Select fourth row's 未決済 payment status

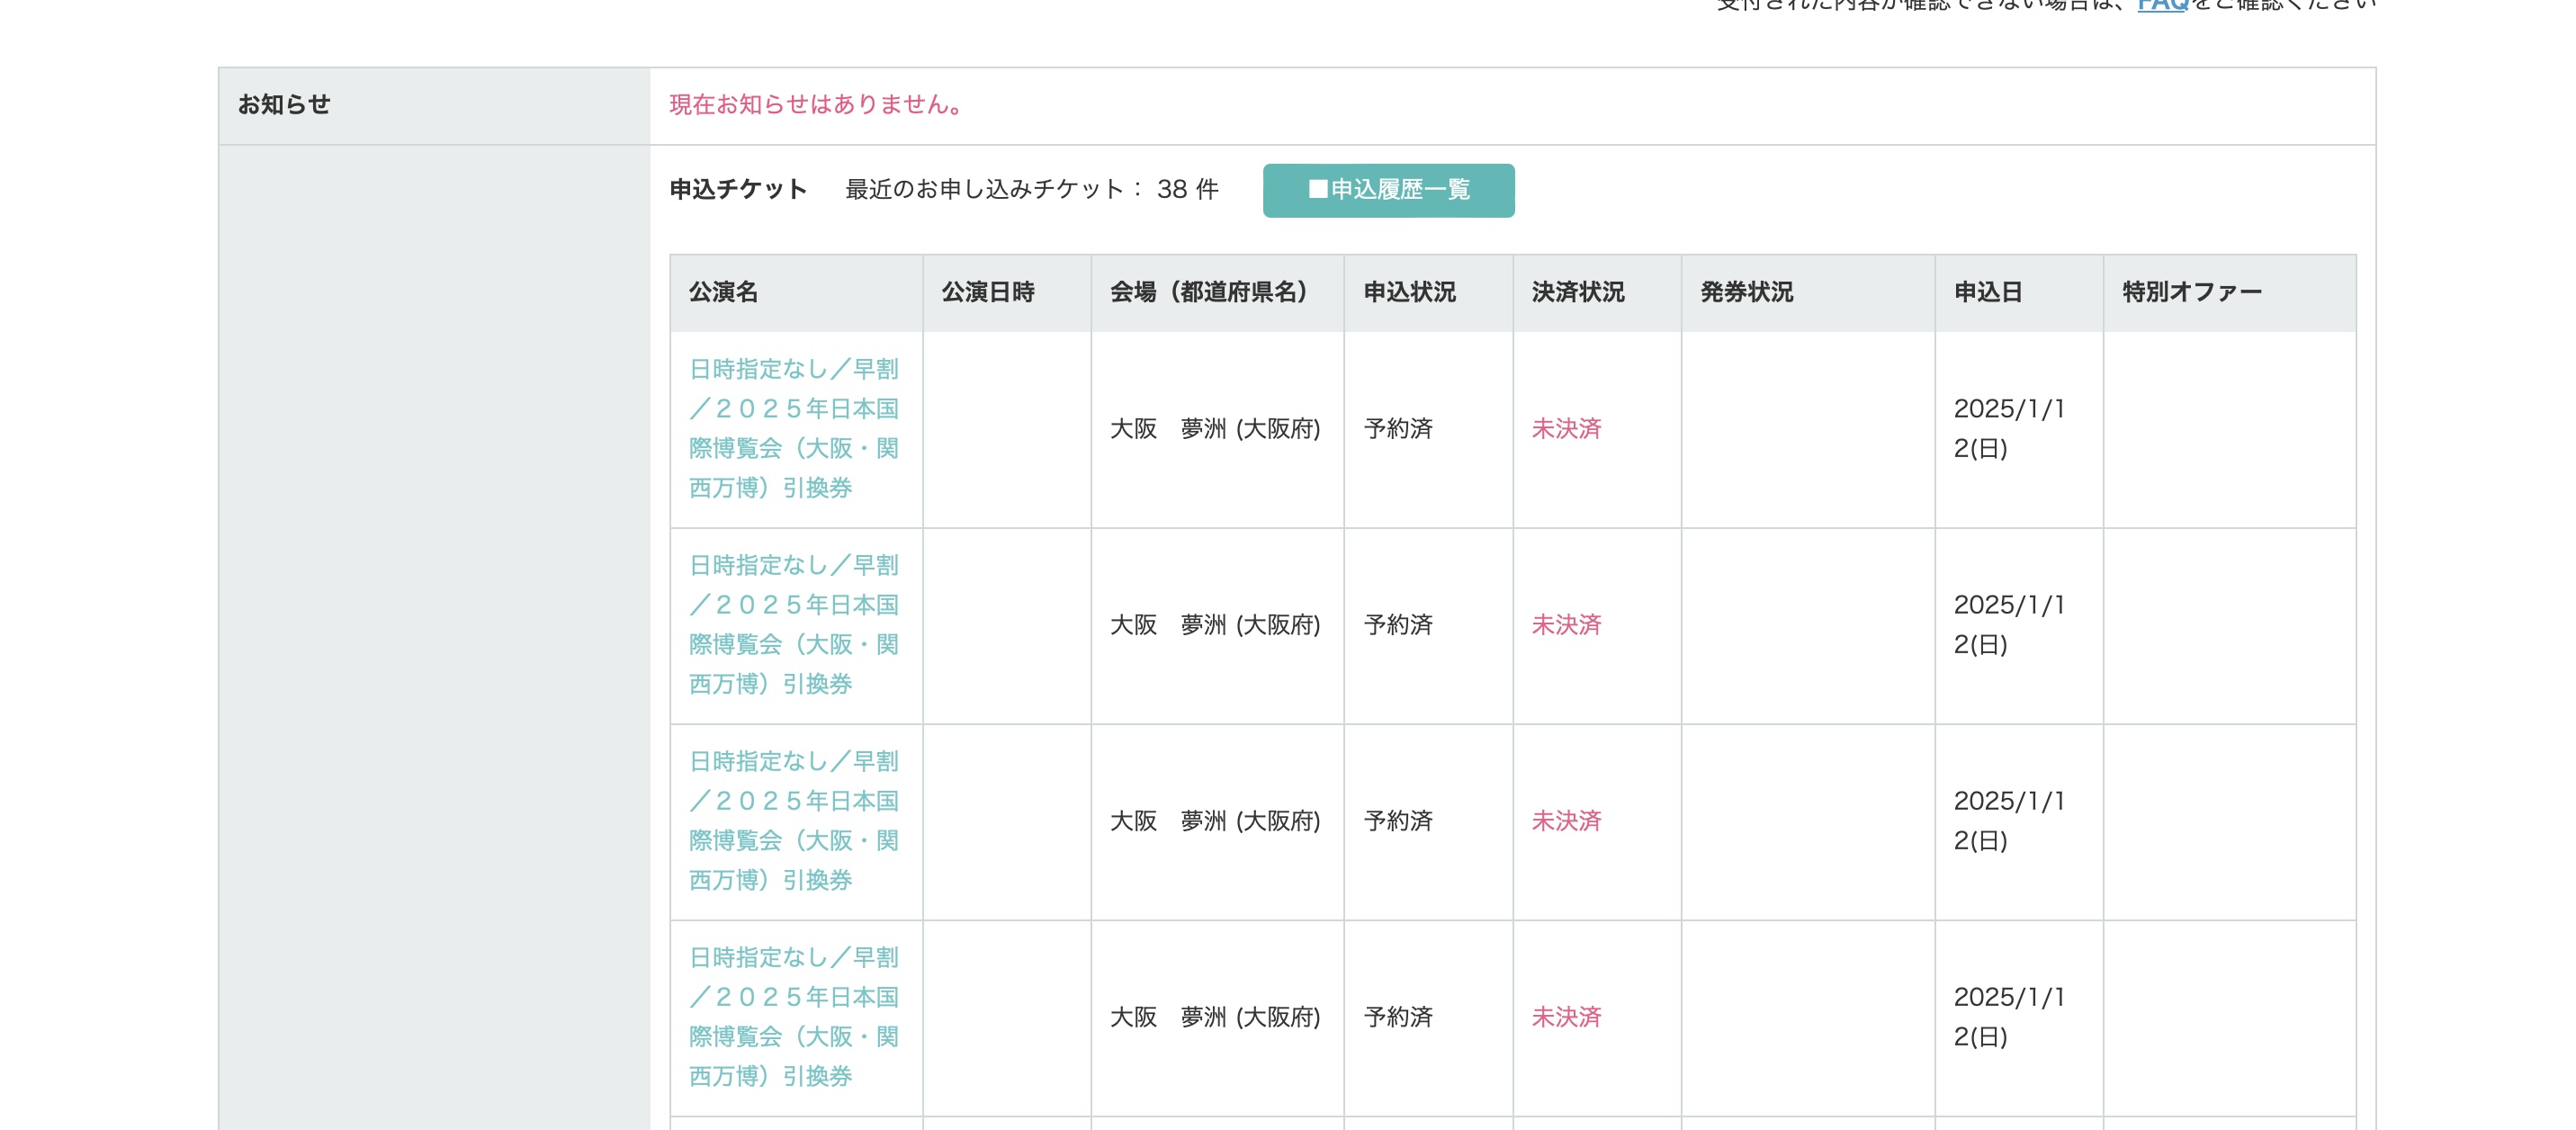click(1567, 1017)
